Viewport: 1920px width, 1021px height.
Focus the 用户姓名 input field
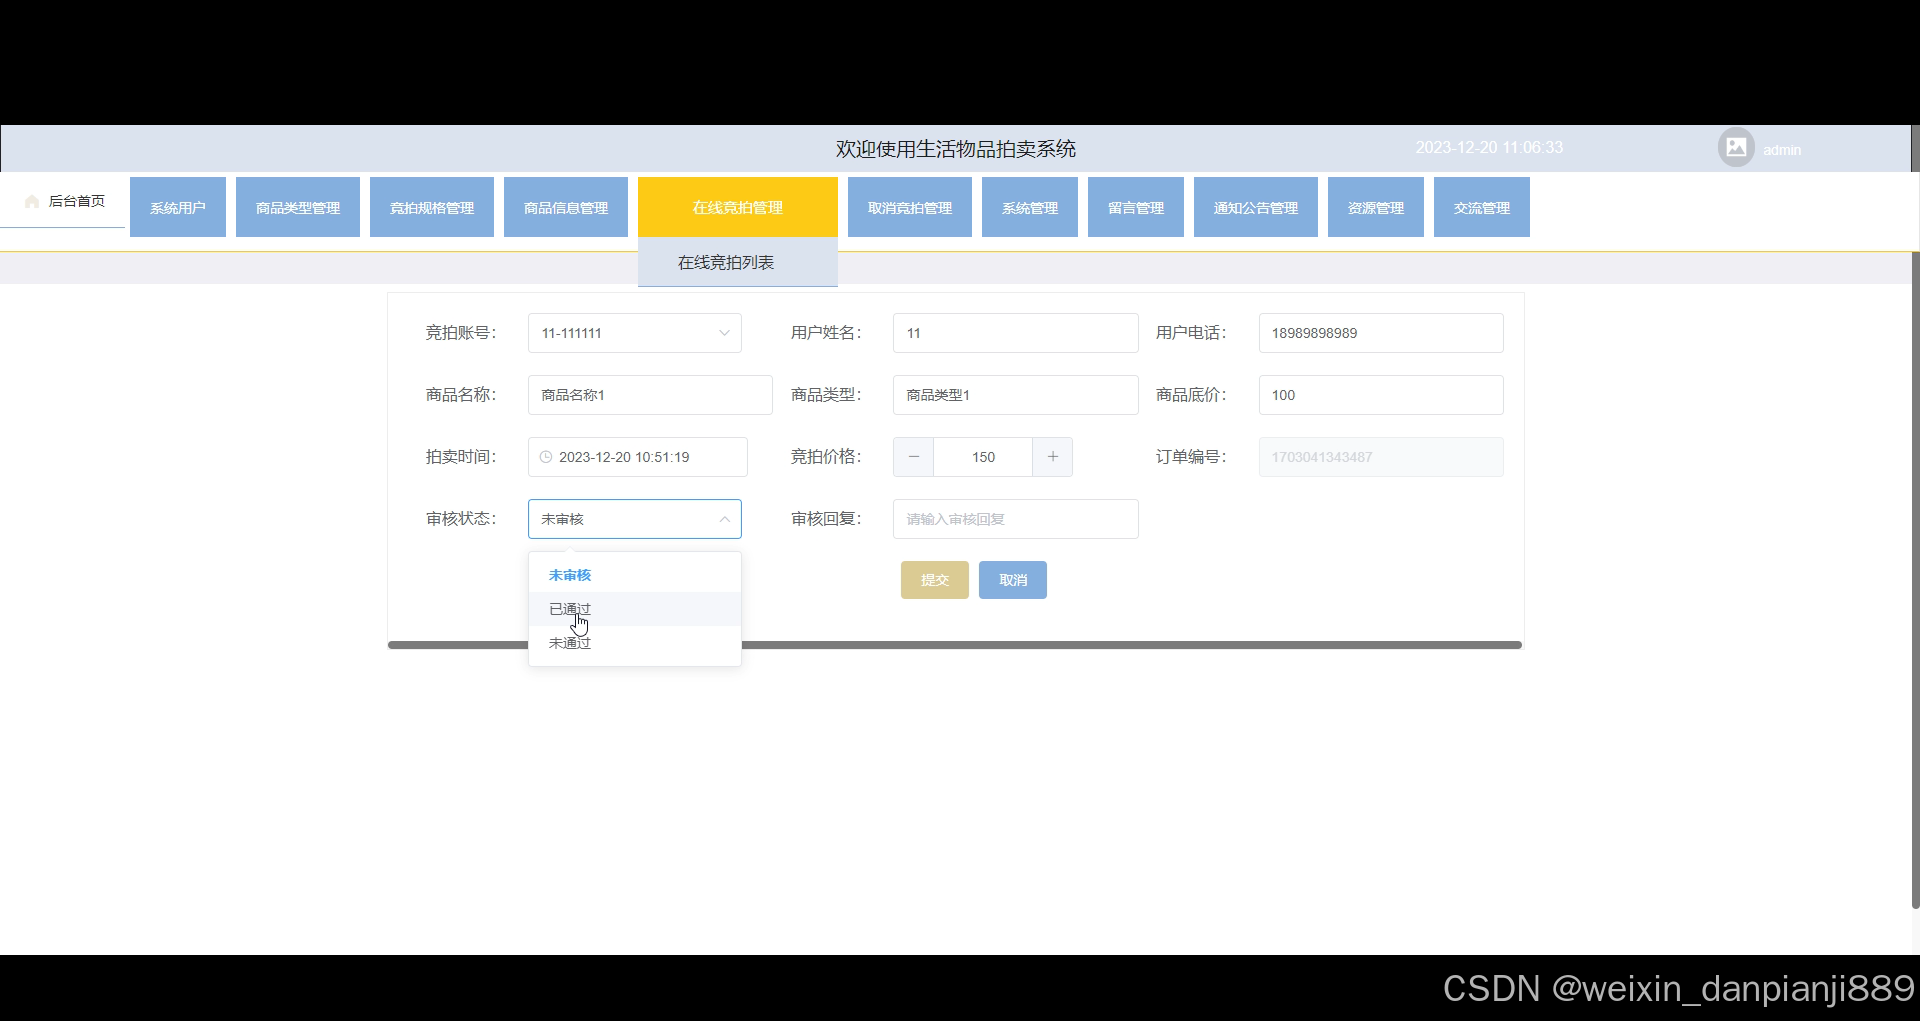[1016, 333]
